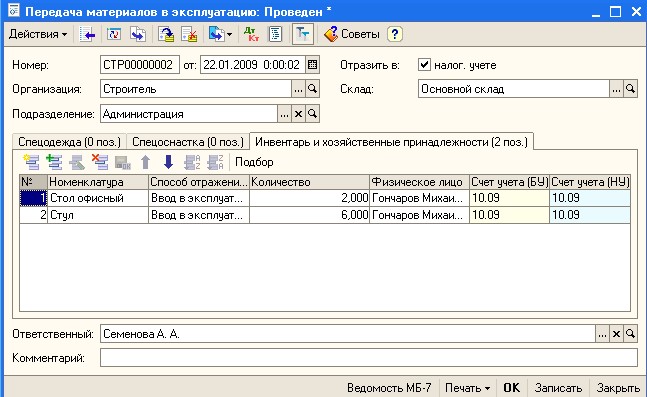Move row down with blue arrow
Image resolution: width=647 pixels, height=397 pixels.
(x=168, y=162)
